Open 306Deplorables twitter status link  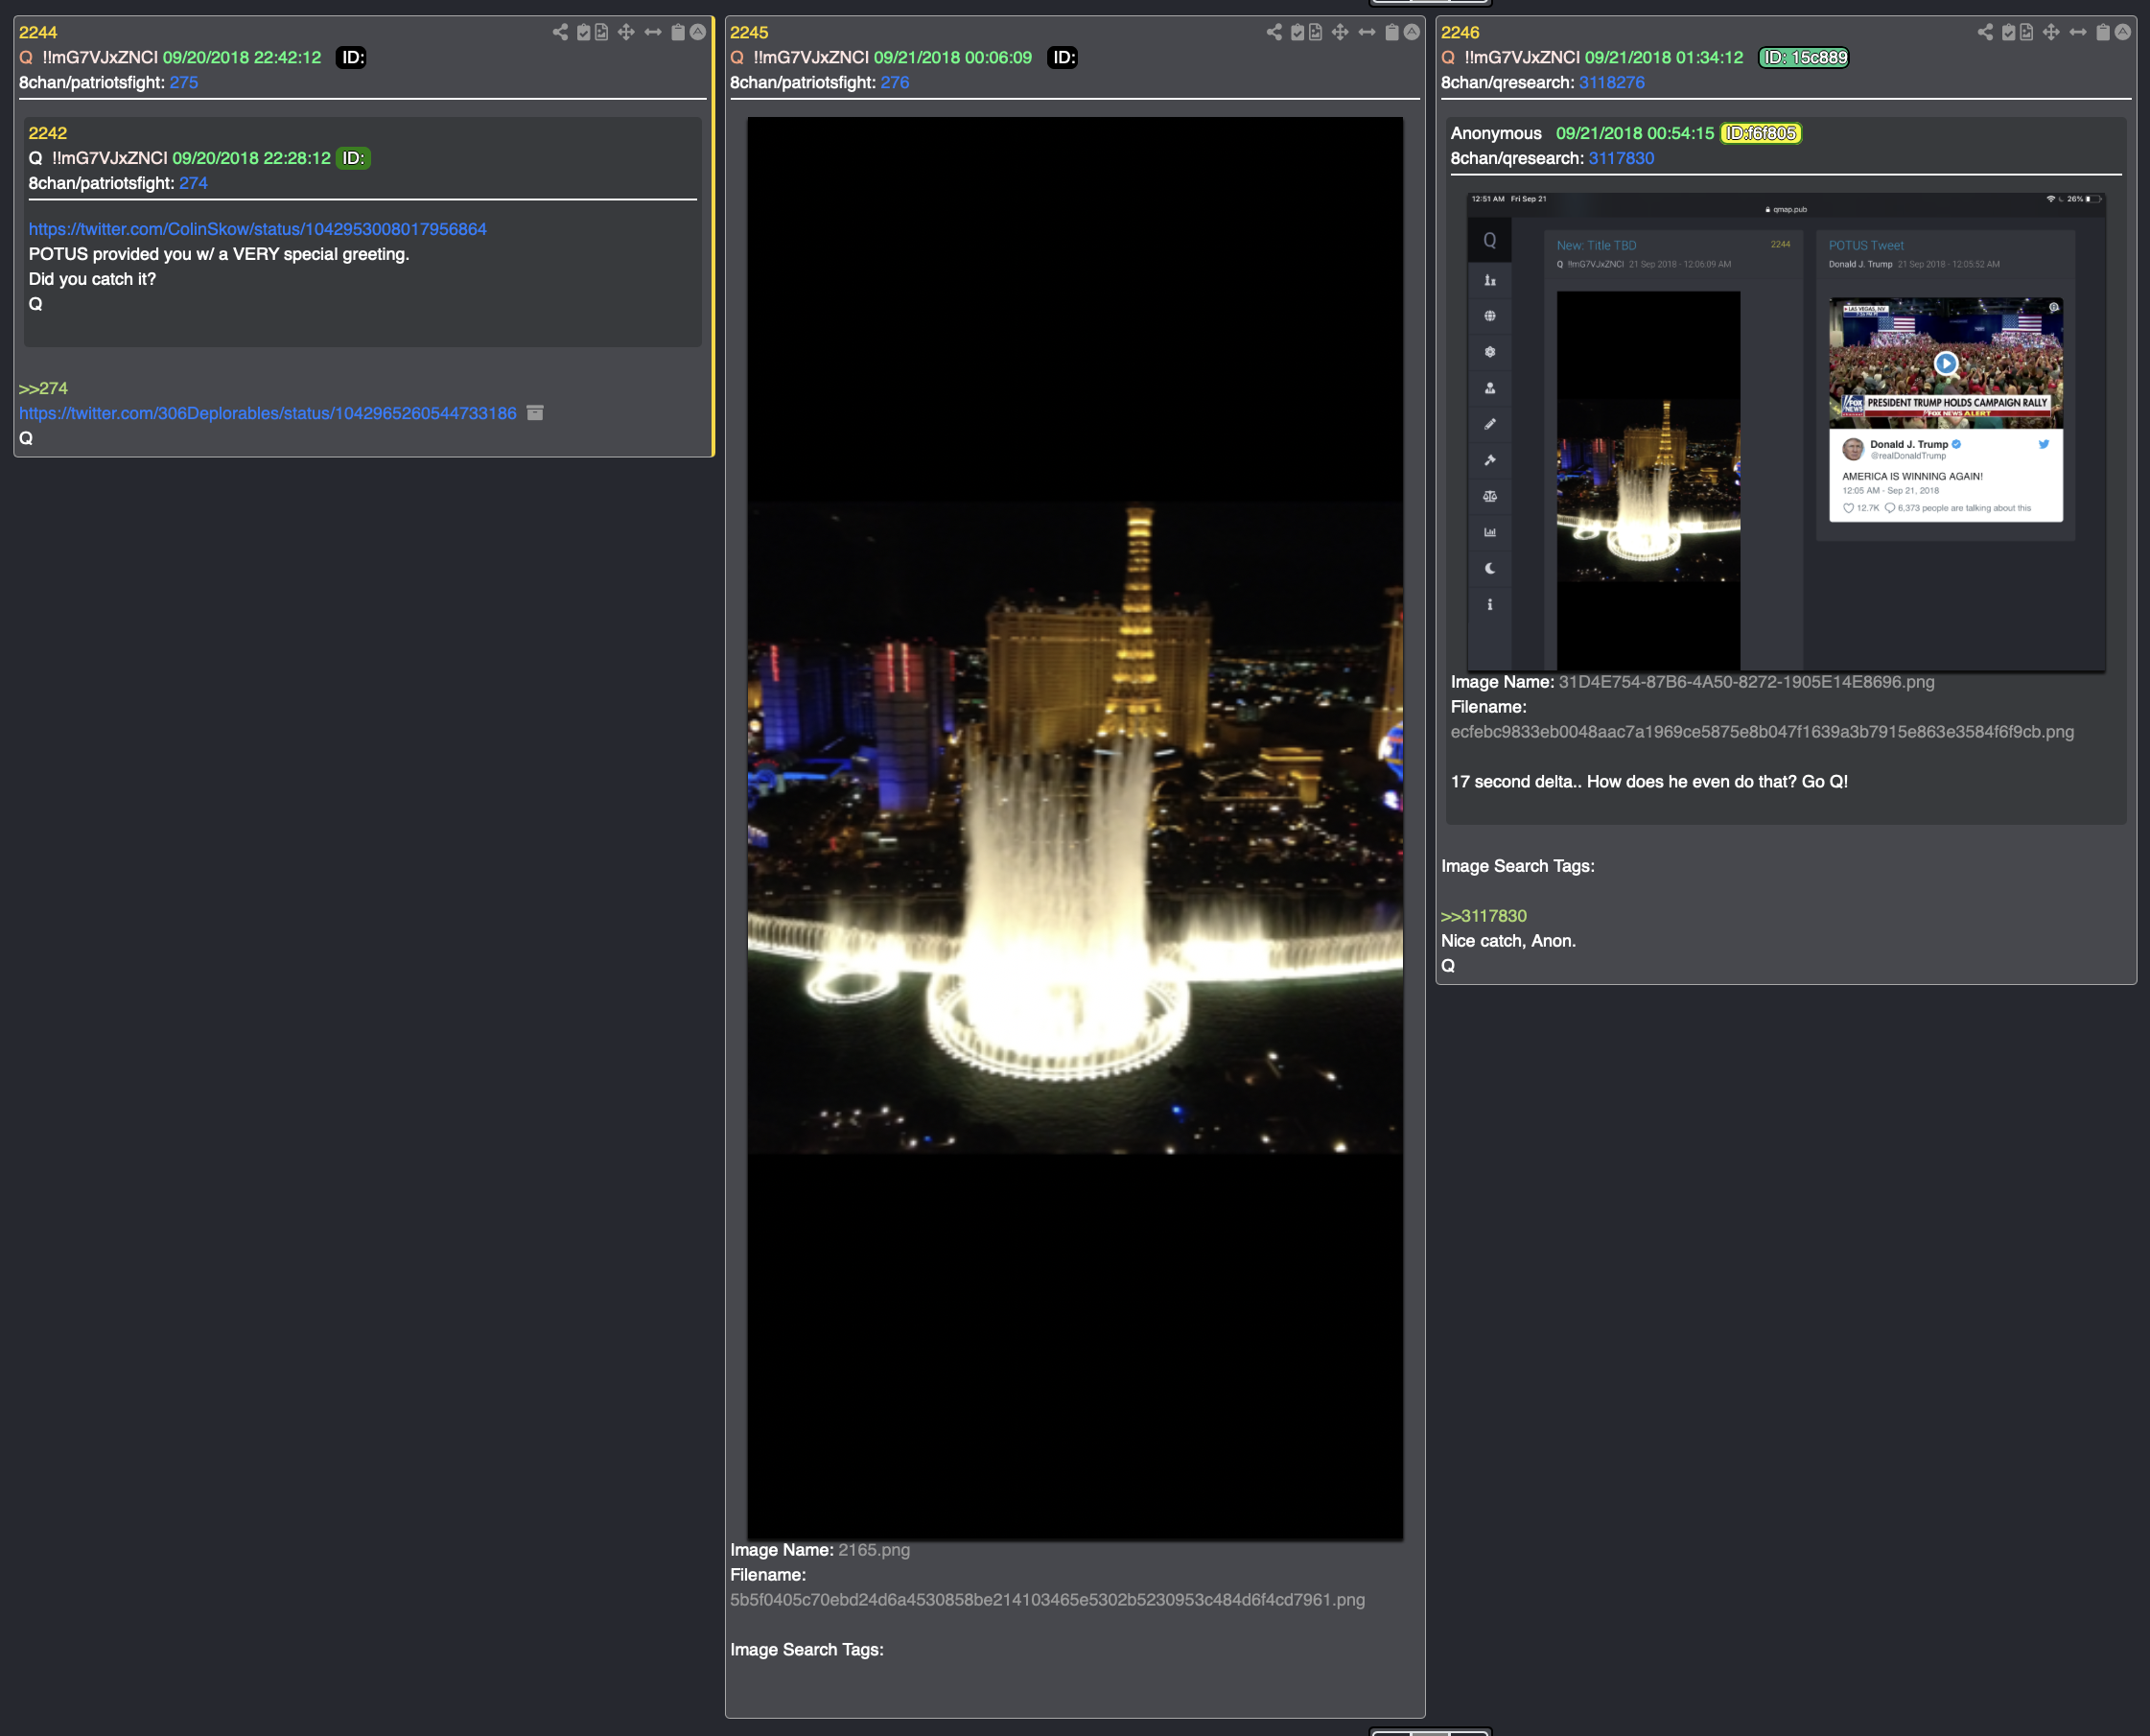click(268, 413)
